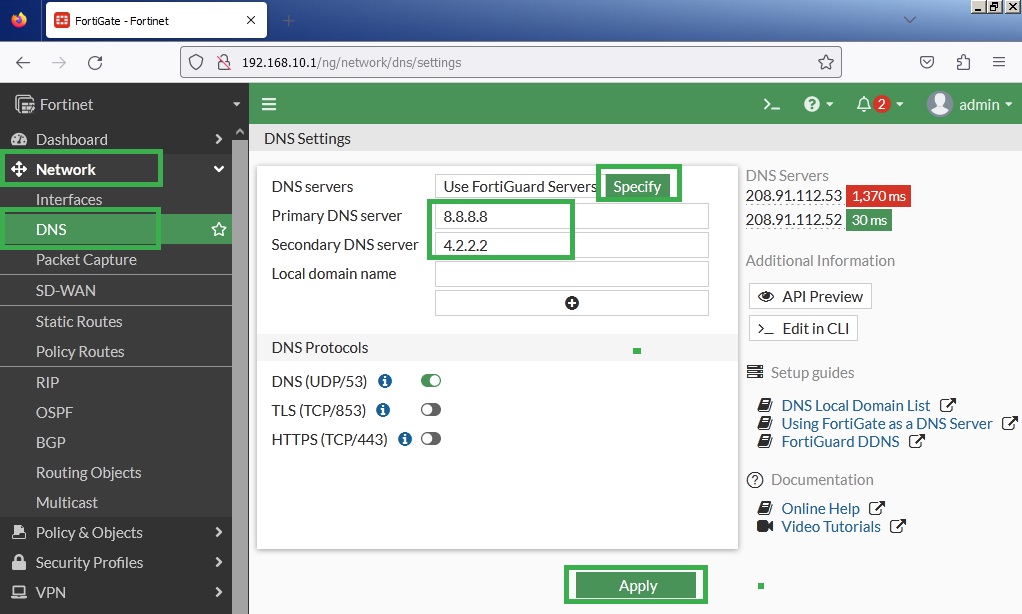The height and width of the screenshot is (614, 1022).
Task: Expand the Fortinet device dropdown in sidebar
Action: click(x=236, y=104)
